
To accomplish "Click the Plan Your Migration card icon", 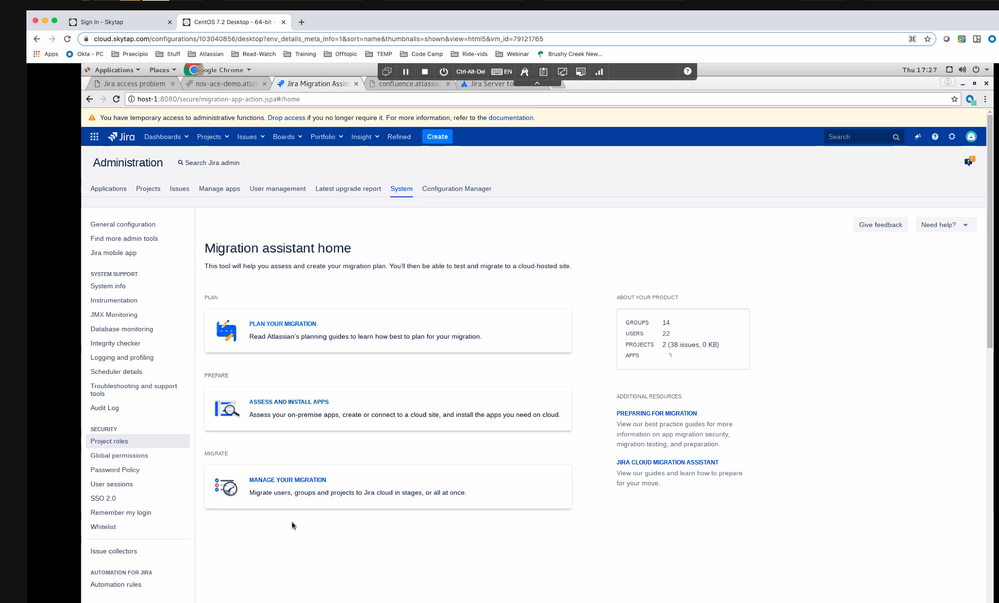I will [226, 331].
